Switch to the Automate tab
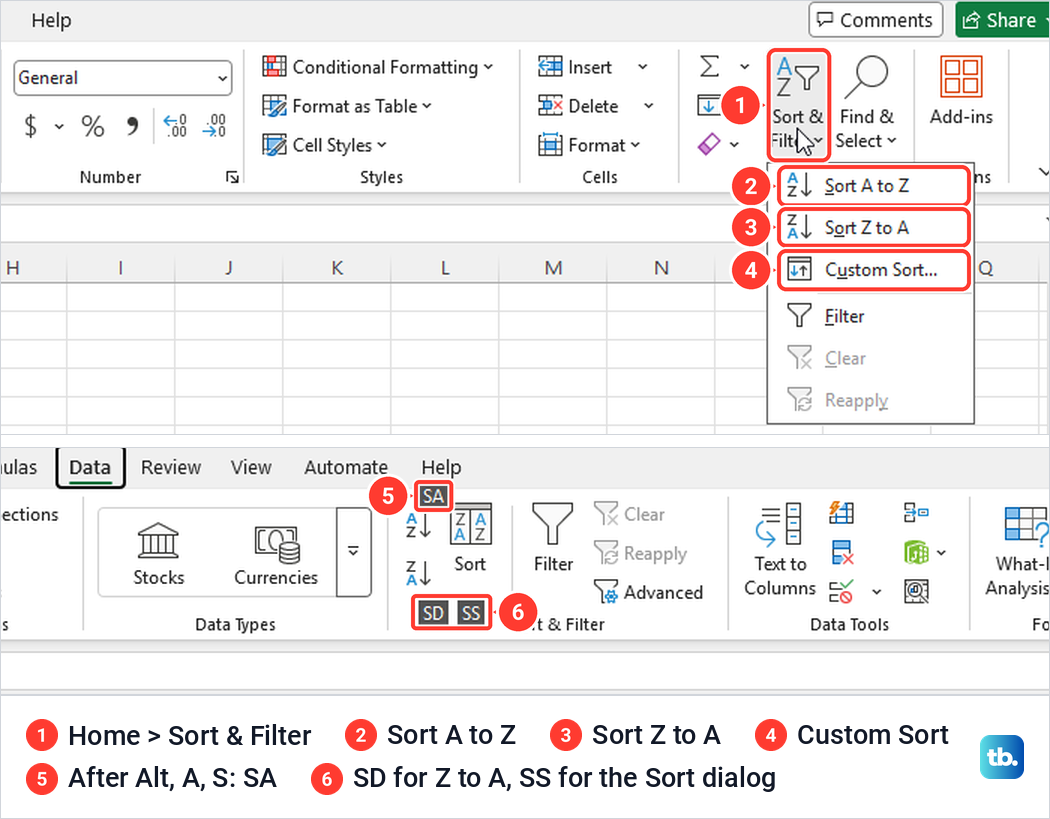 (346, 467)
